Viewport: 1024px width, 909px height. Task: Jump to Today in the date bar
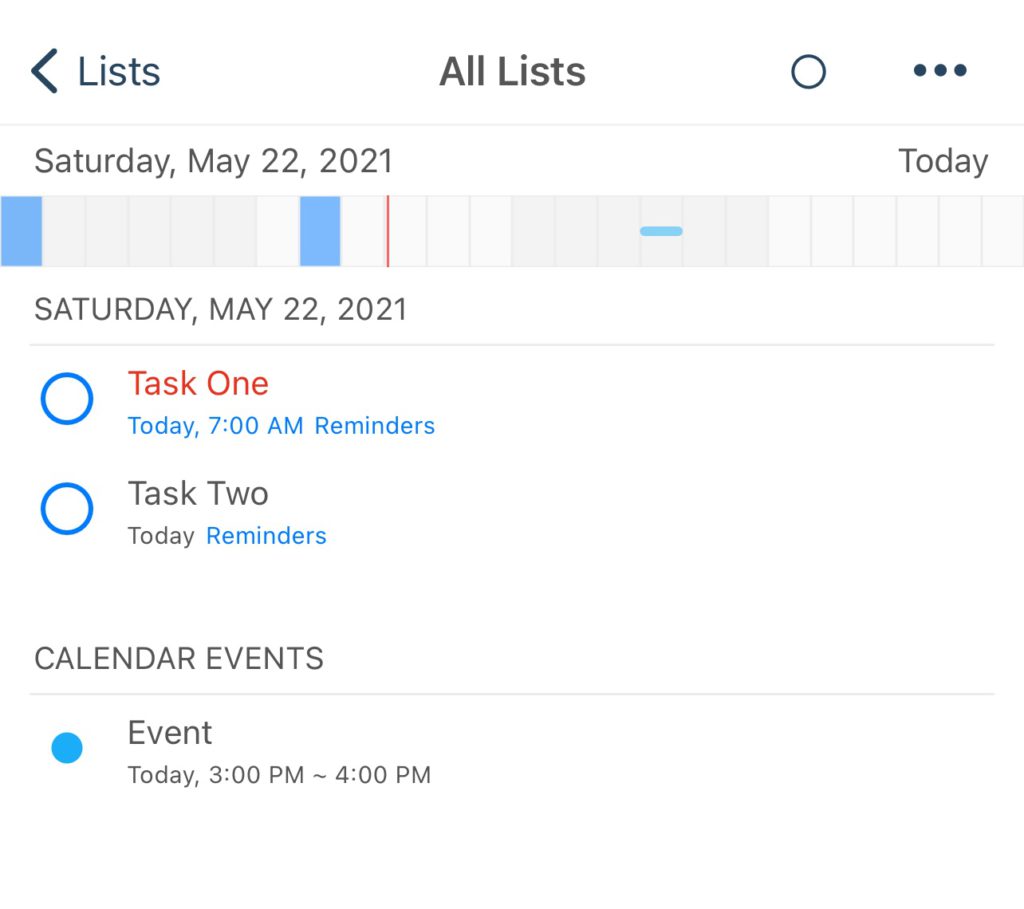tap(943, 161)
